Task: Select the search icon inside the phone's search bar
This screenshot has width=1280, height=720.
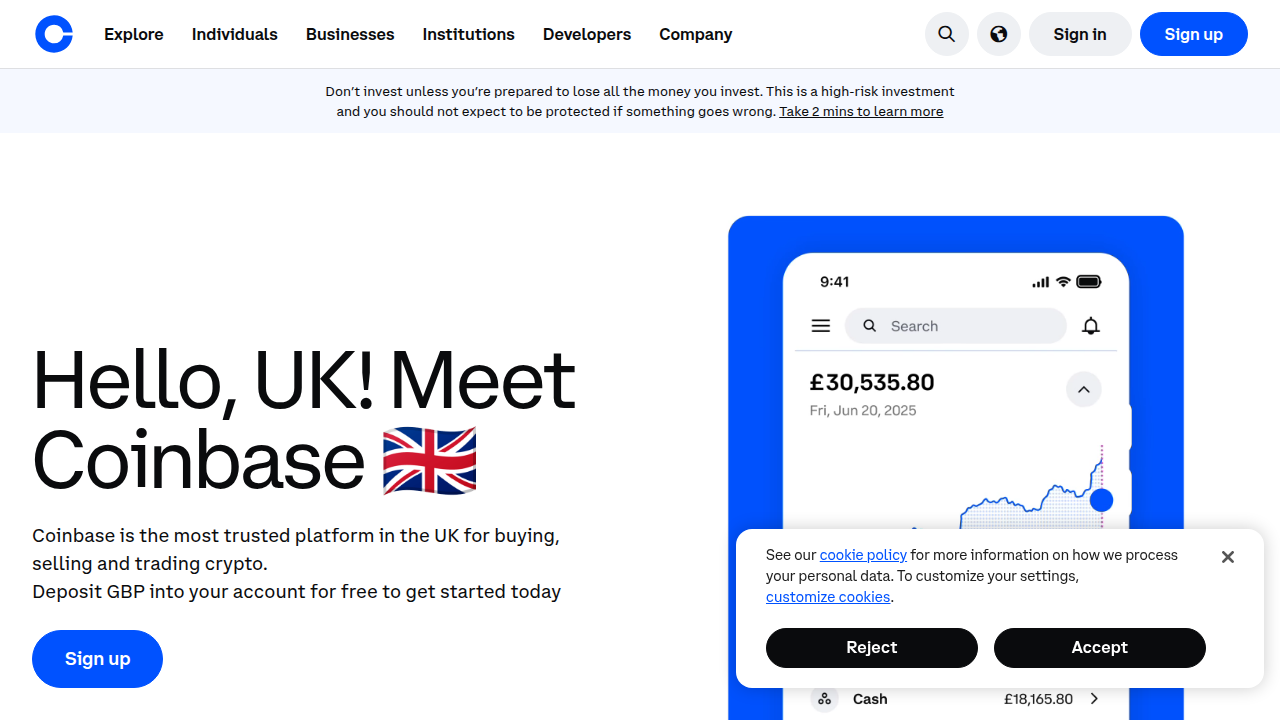Action: (869, 325)
